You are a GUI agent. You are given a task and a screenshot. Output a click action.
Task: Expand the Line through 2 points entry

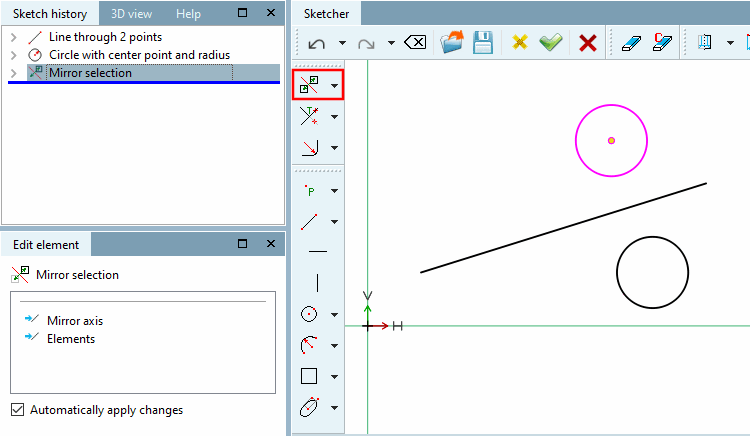(13, 37)
